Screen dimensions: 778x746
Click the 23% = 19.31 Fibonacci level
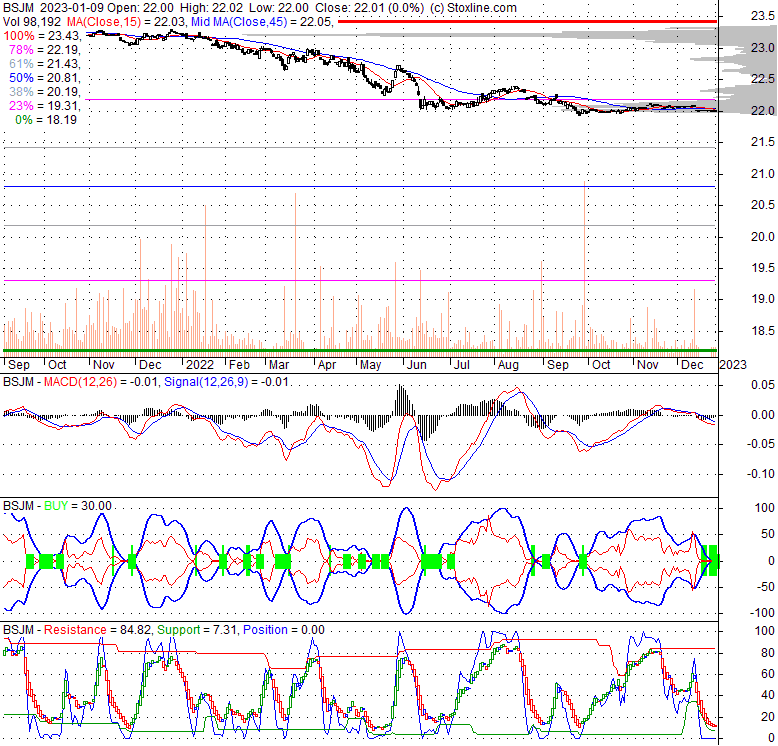pos(45,106)
